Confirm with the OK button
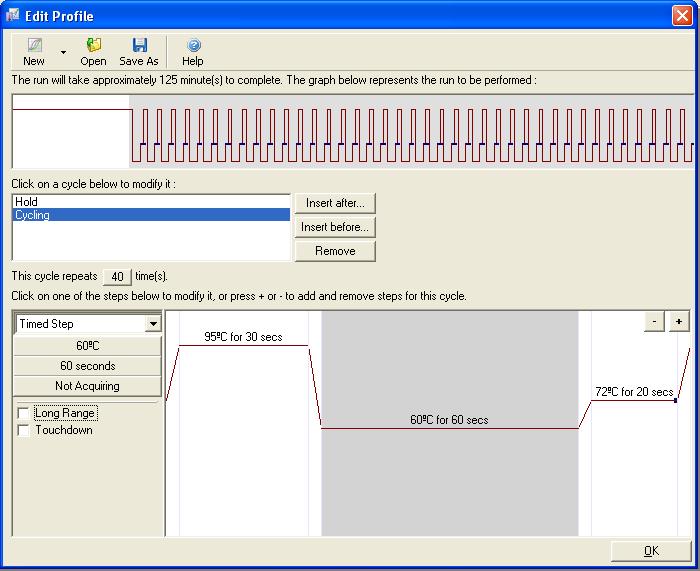This screenshot has width=700, height=571. coord(651,551)
